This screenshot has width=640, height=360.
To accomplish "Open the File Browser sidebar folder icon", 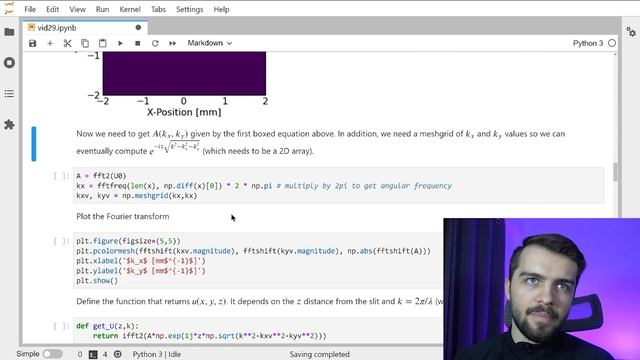I will coord(9,32).
